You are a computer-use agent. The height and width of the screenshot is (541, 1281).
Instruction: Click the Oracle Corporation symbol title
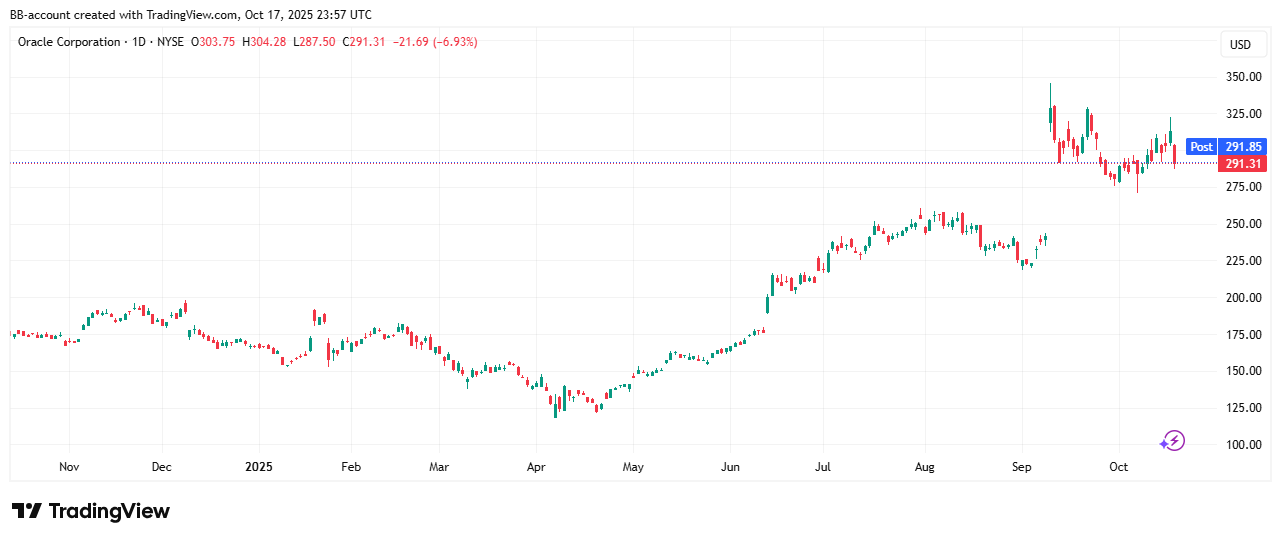(68, 42)
